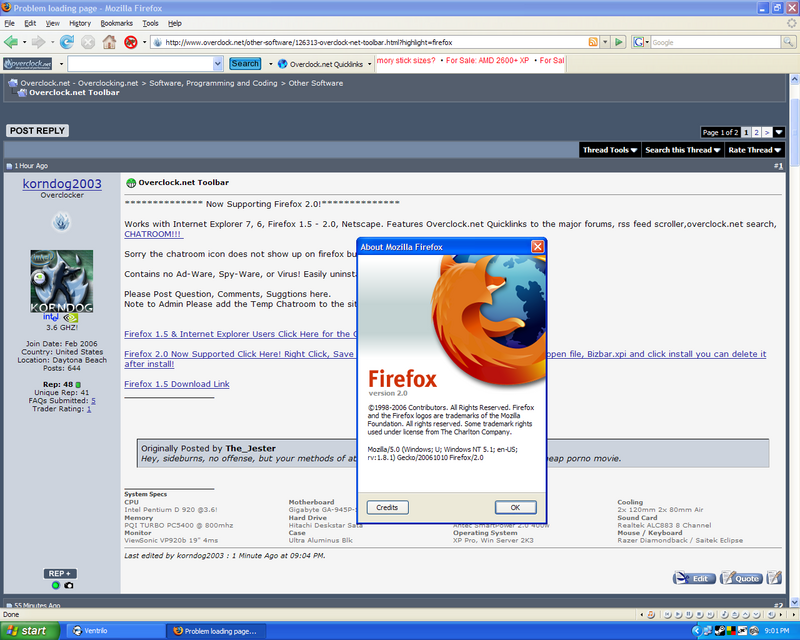Click the quick reply icon beside Quote
Viewport: 800px width, 640px height.
point(774,578)
